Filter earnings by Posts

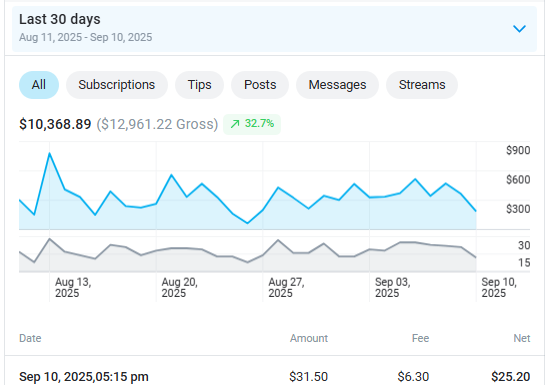[x=260, y=85]
